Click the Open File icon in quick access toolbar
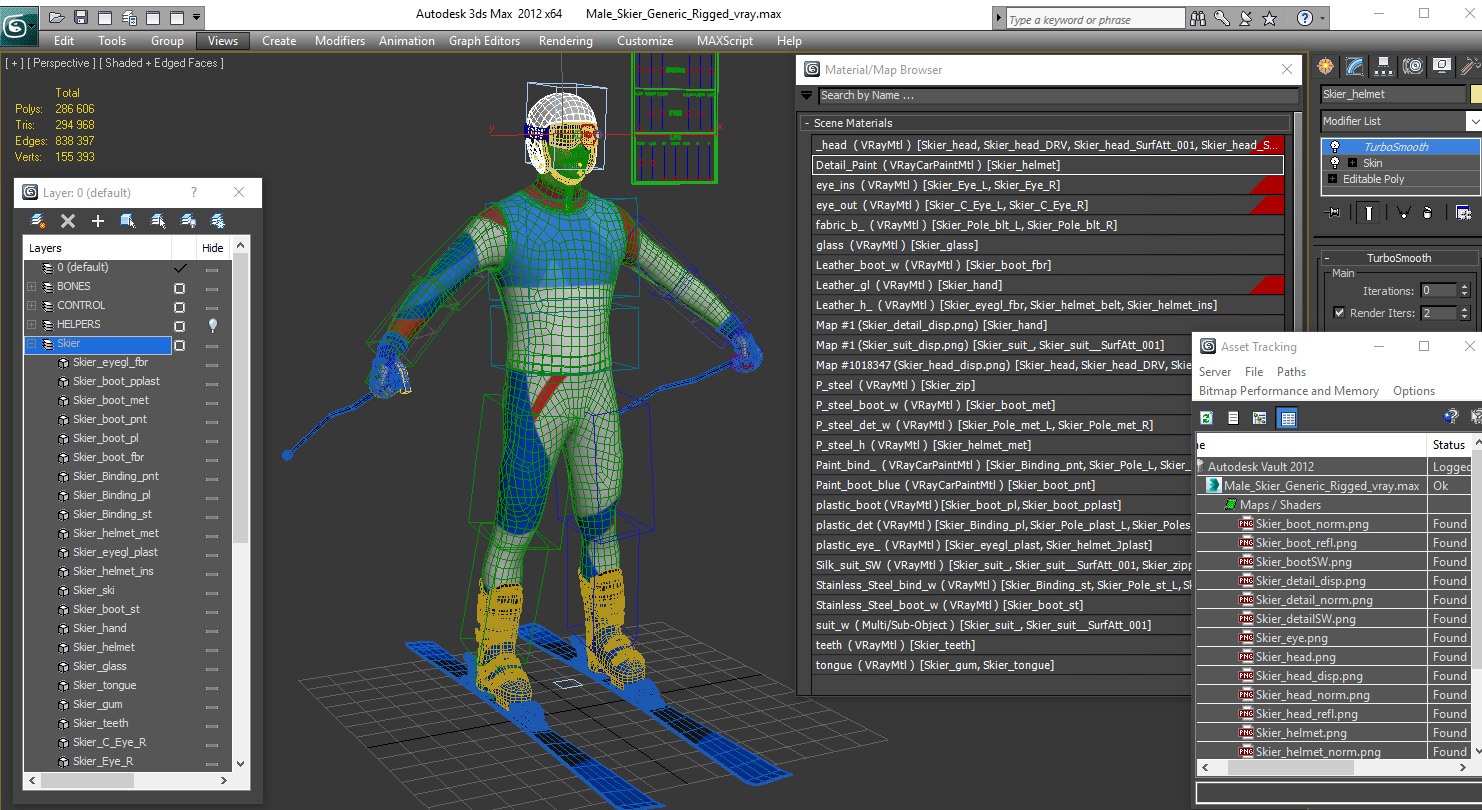This screenshot has width=1482, height=810. coord(57,17)
